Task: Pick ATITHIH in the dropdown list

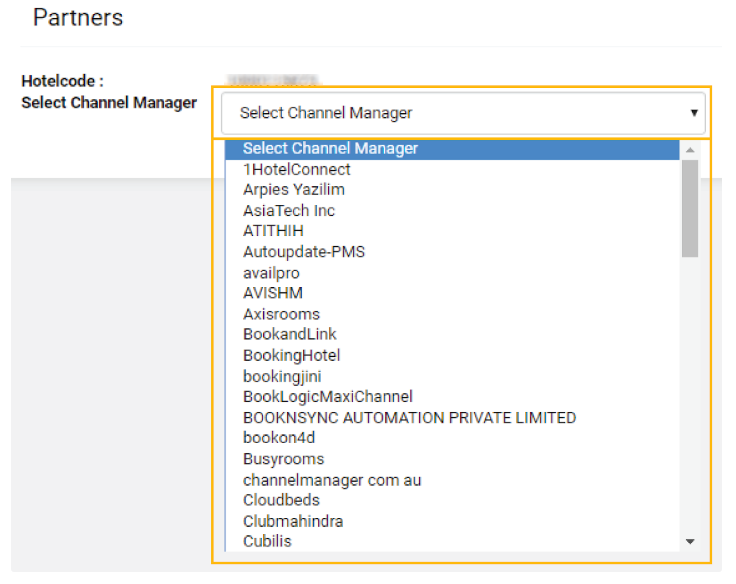Action: coord(452,231)
